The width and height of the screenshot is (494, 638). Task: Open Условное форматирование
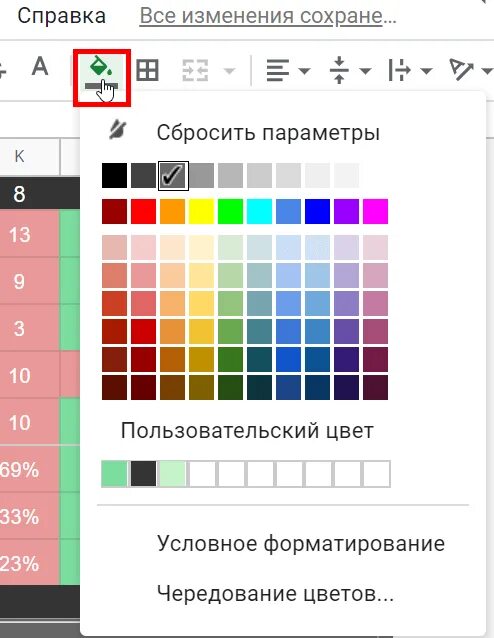click(x=301, y=544)
